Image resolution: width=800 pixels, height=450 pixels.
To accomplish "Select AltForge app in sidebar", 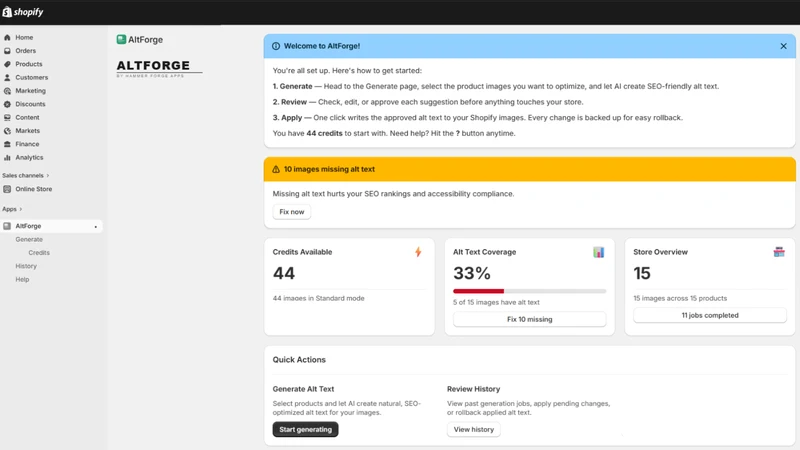I will pyautogui.click(x=51, y=226).
